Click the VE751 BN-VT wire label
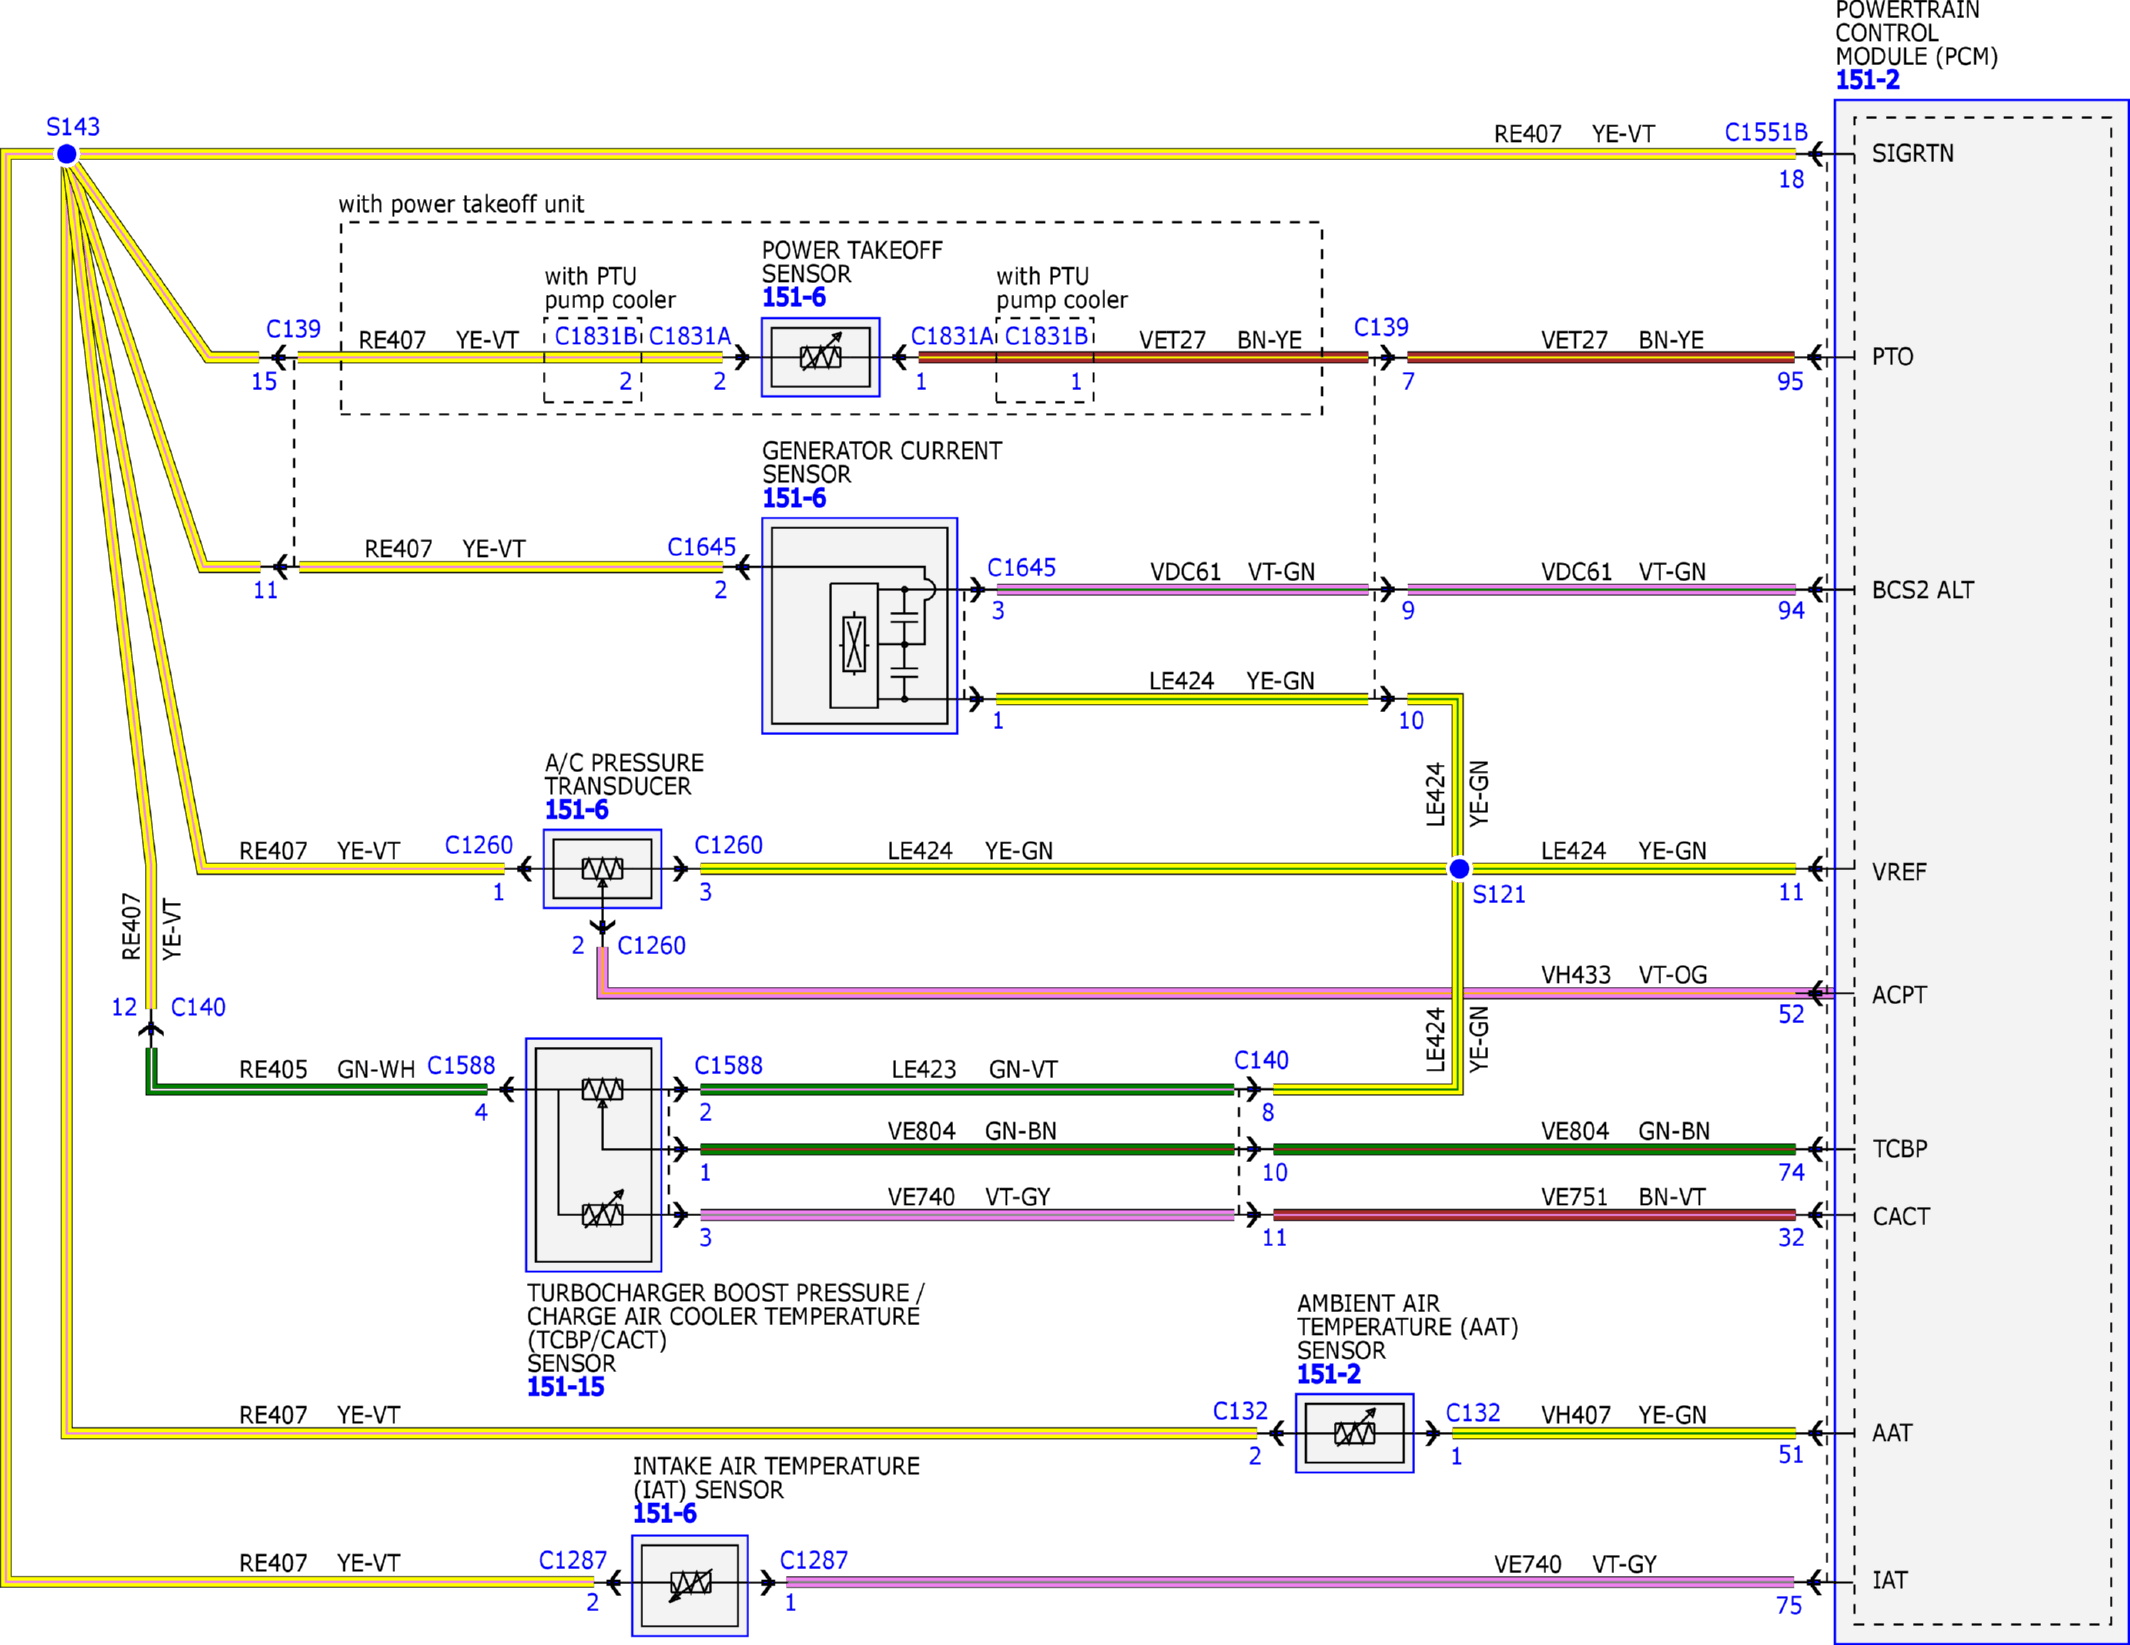 point(1623,1197)
